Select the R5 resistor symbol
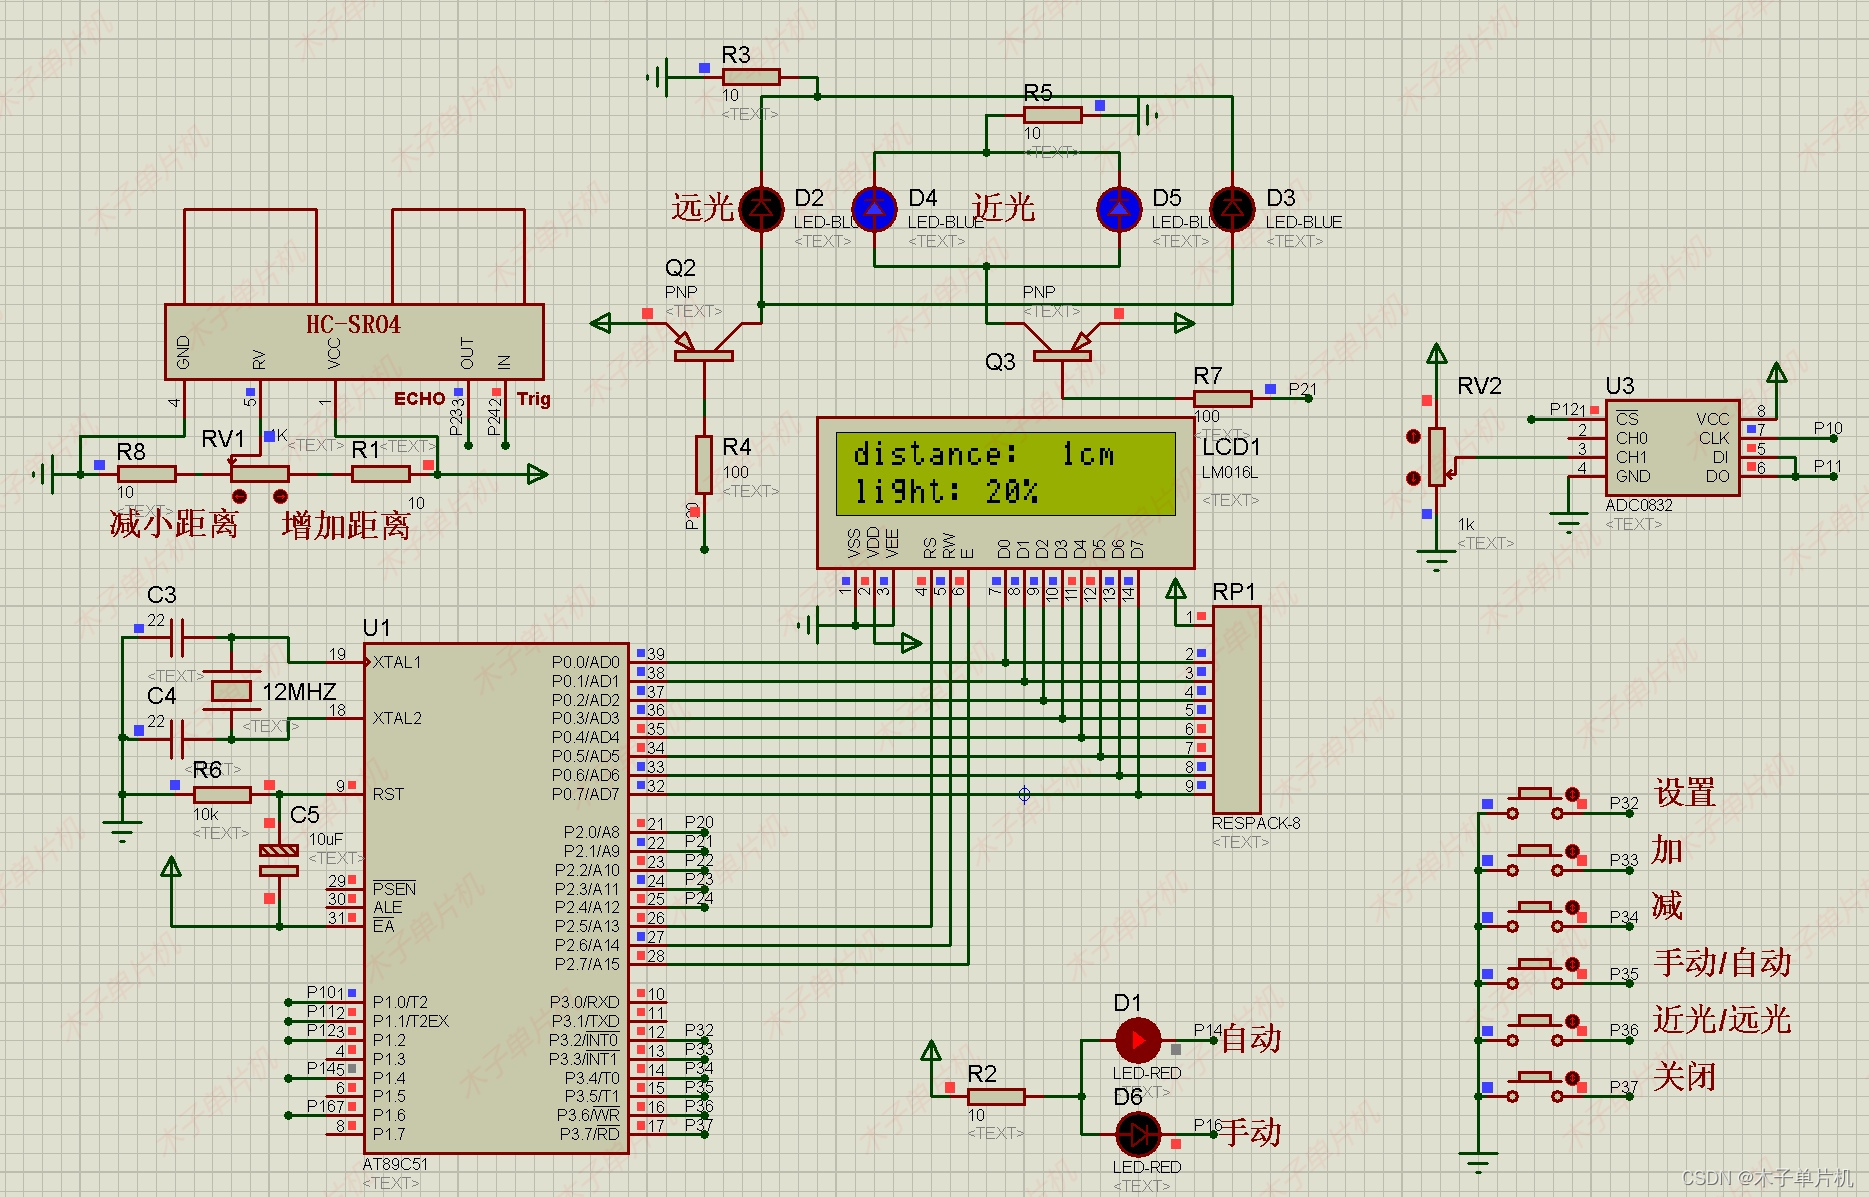 click(1053, 115)
